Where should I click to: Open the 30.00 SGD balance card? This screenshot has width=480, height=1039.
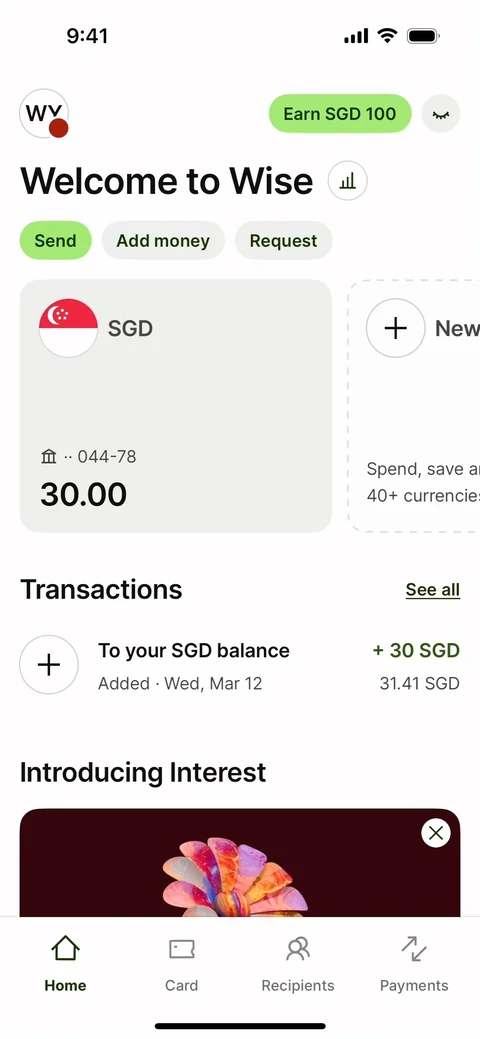click(176, 406)
